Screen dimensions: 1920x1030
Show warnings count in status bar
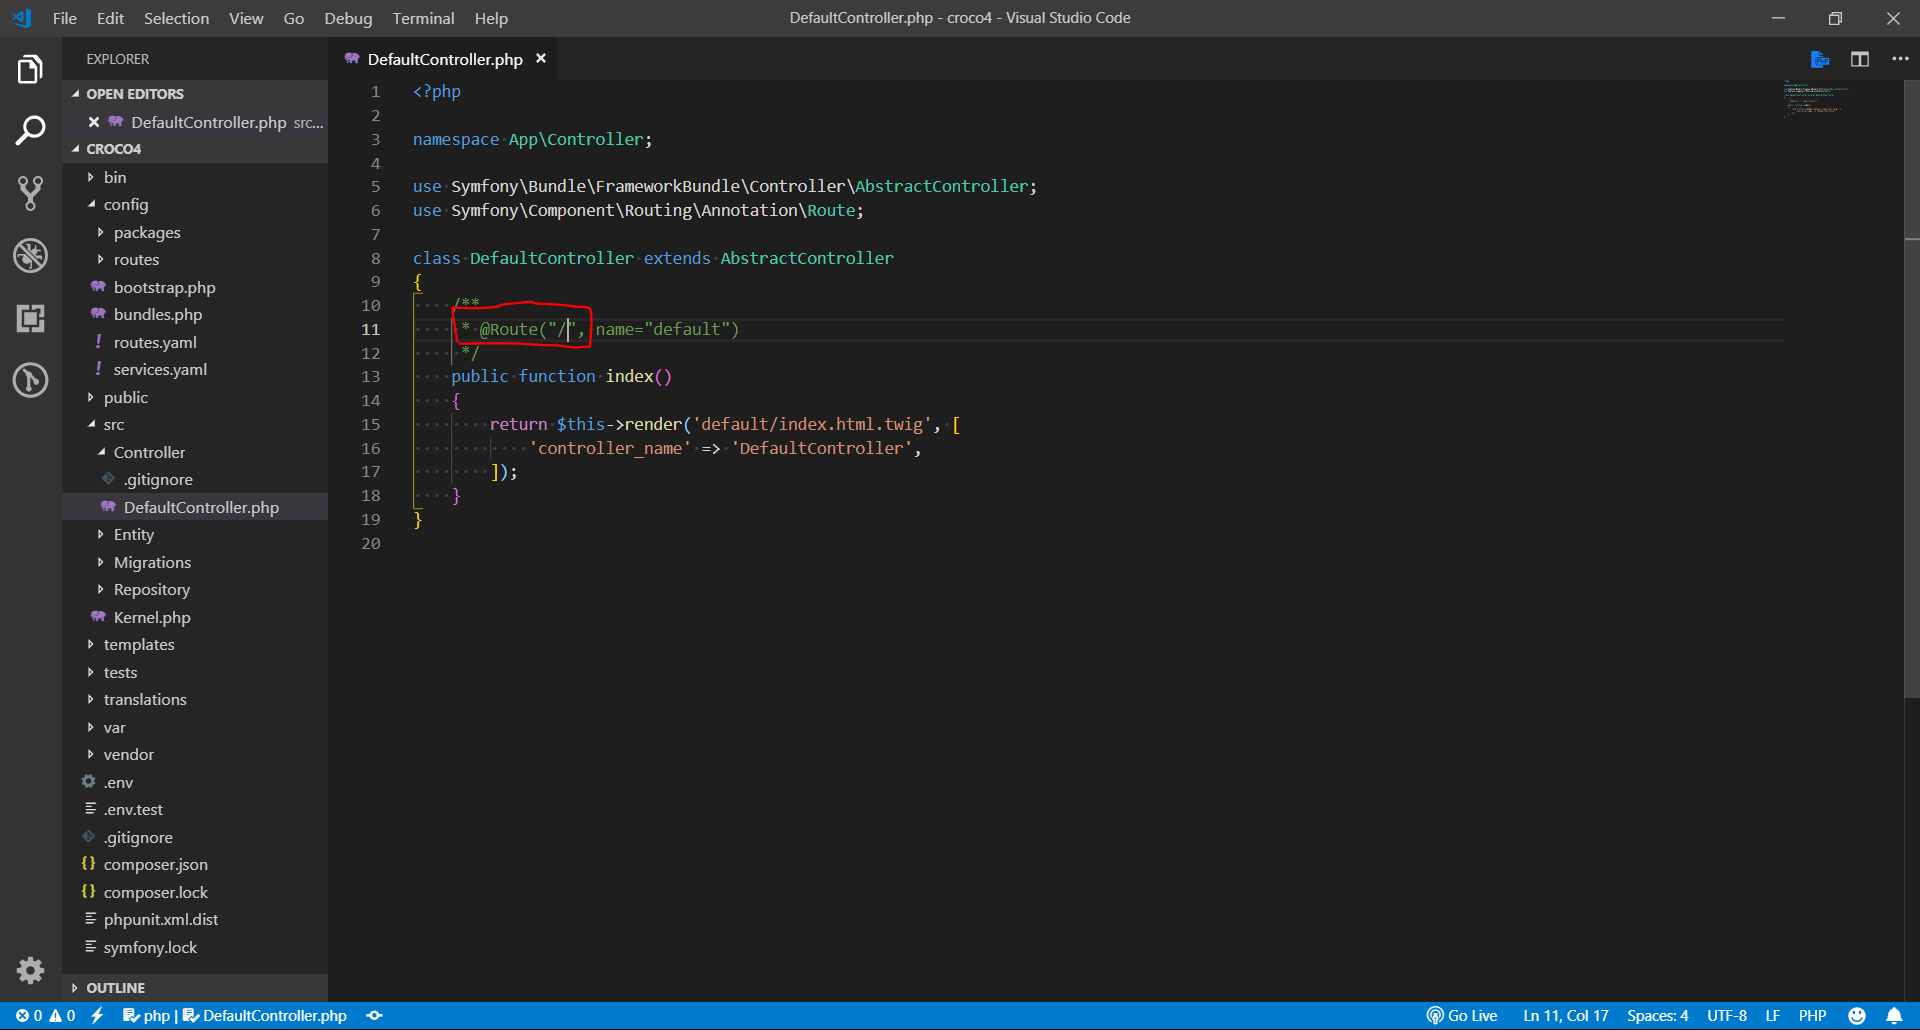pos(62,1016)
